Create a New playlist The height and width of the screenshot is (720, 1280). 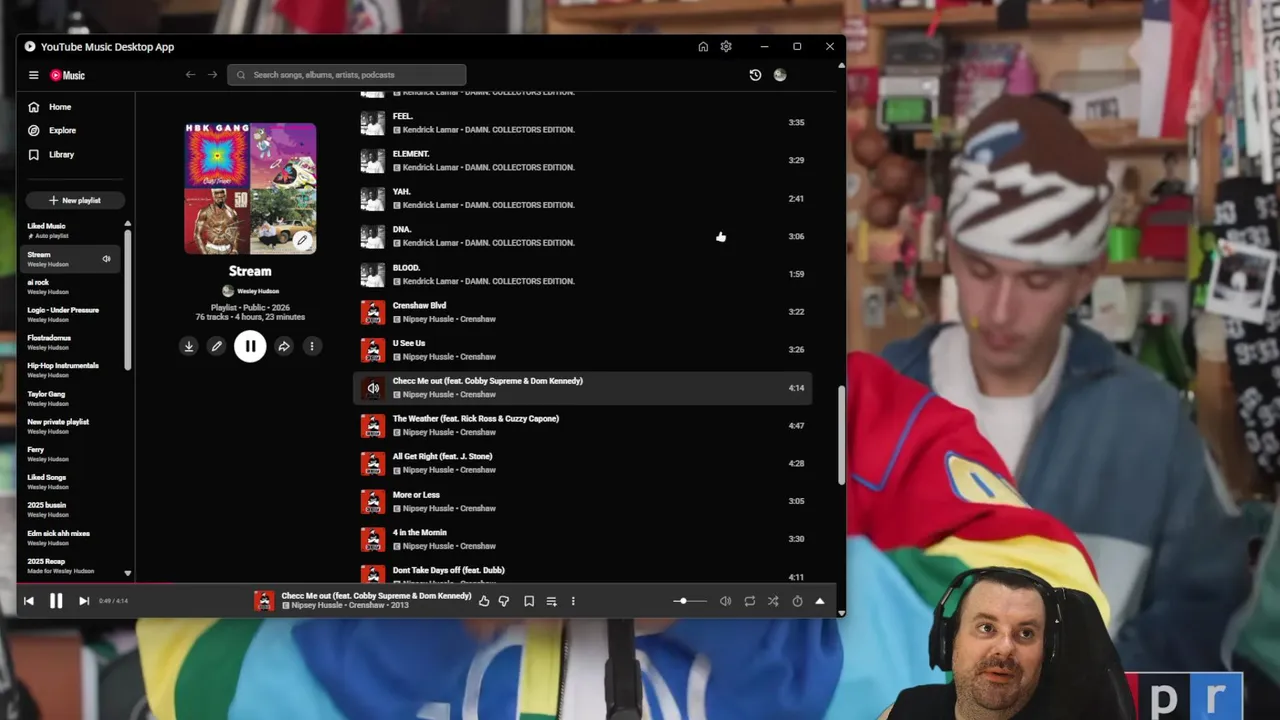tap(75, 200)
